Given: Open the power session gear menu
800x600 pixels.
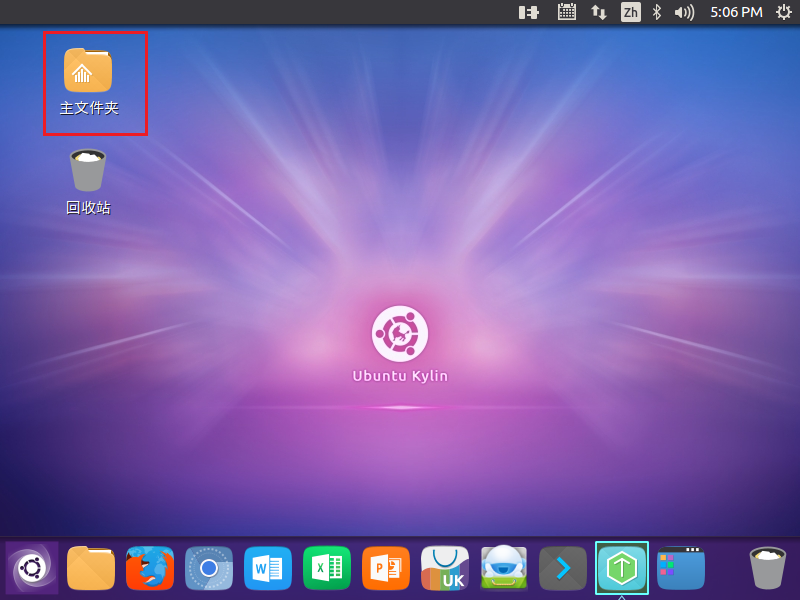Looking at the screenshot, I should [784, 12].
